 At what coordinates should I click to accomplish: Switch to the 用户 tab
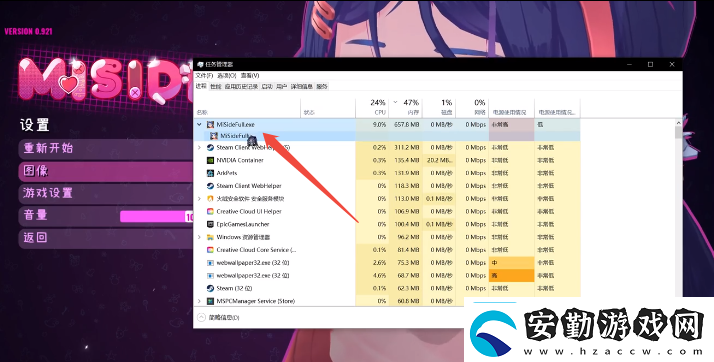coord(281,87)
